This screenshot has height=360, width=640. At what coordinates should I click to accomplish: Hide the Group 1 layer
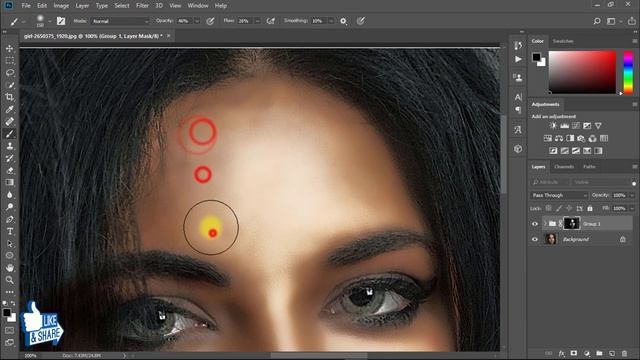click(535, 224)
